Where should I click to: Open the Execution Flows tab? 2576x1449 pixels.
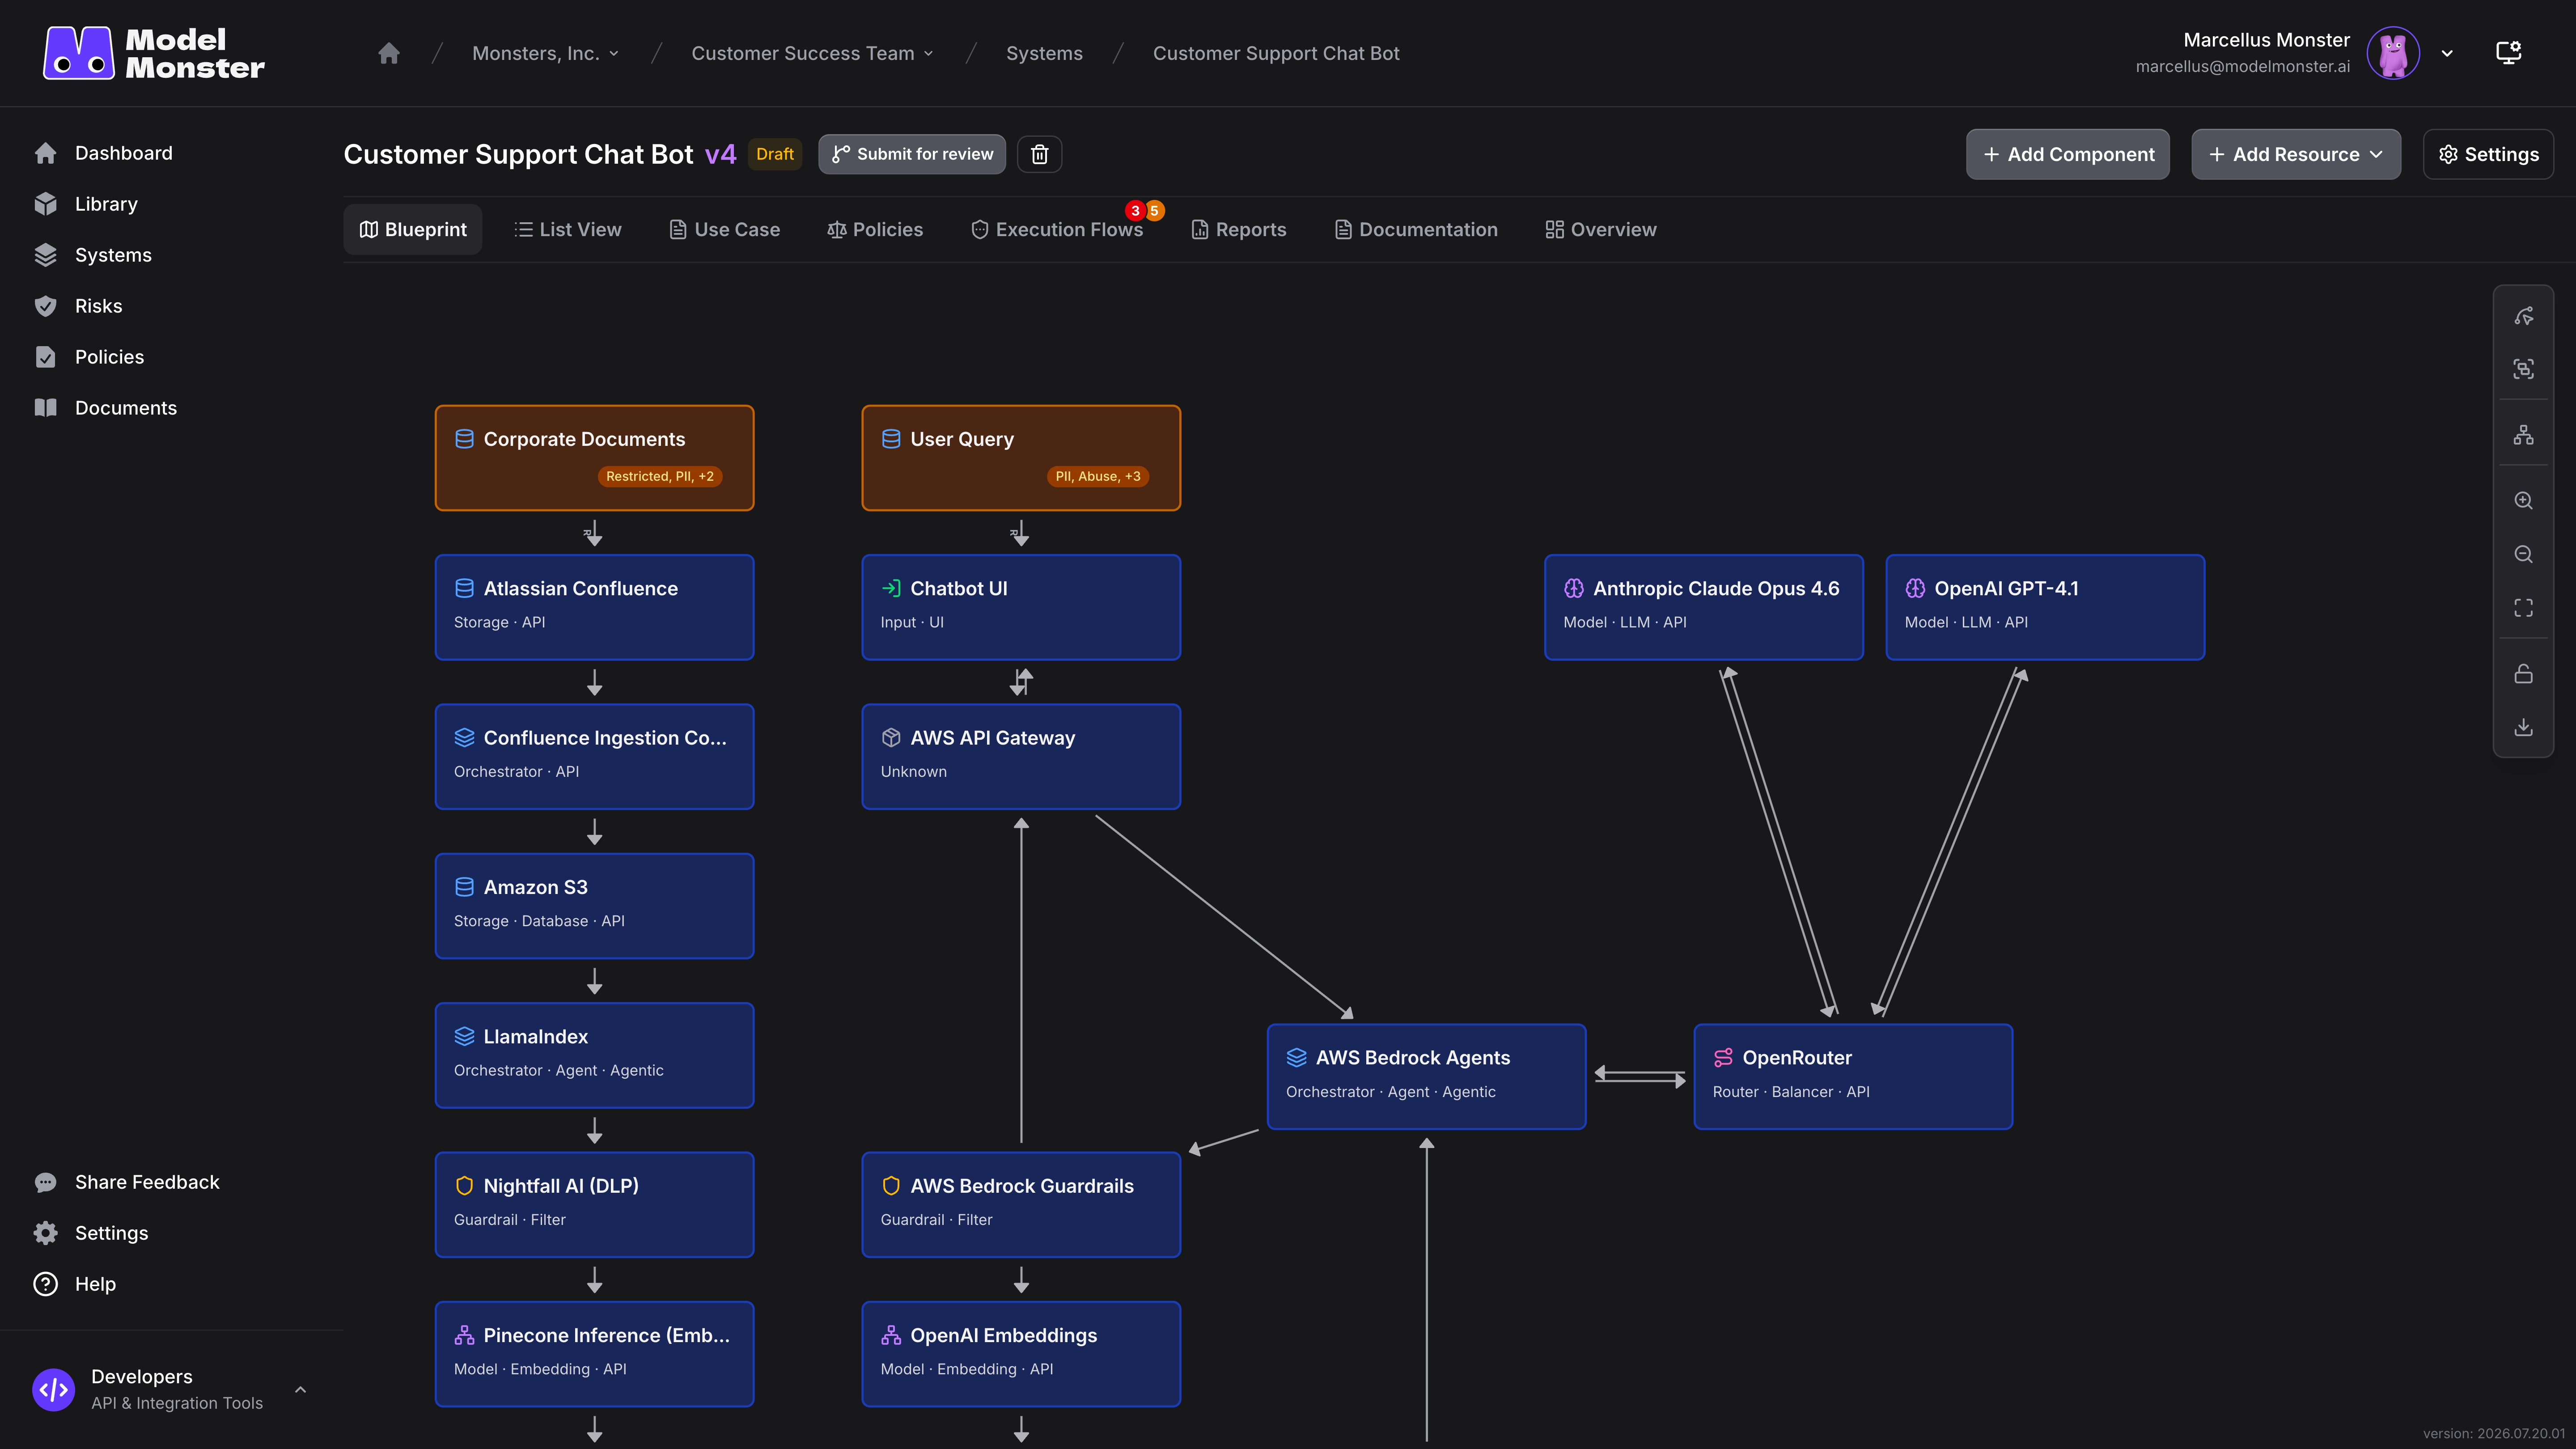coord(1057,229)
